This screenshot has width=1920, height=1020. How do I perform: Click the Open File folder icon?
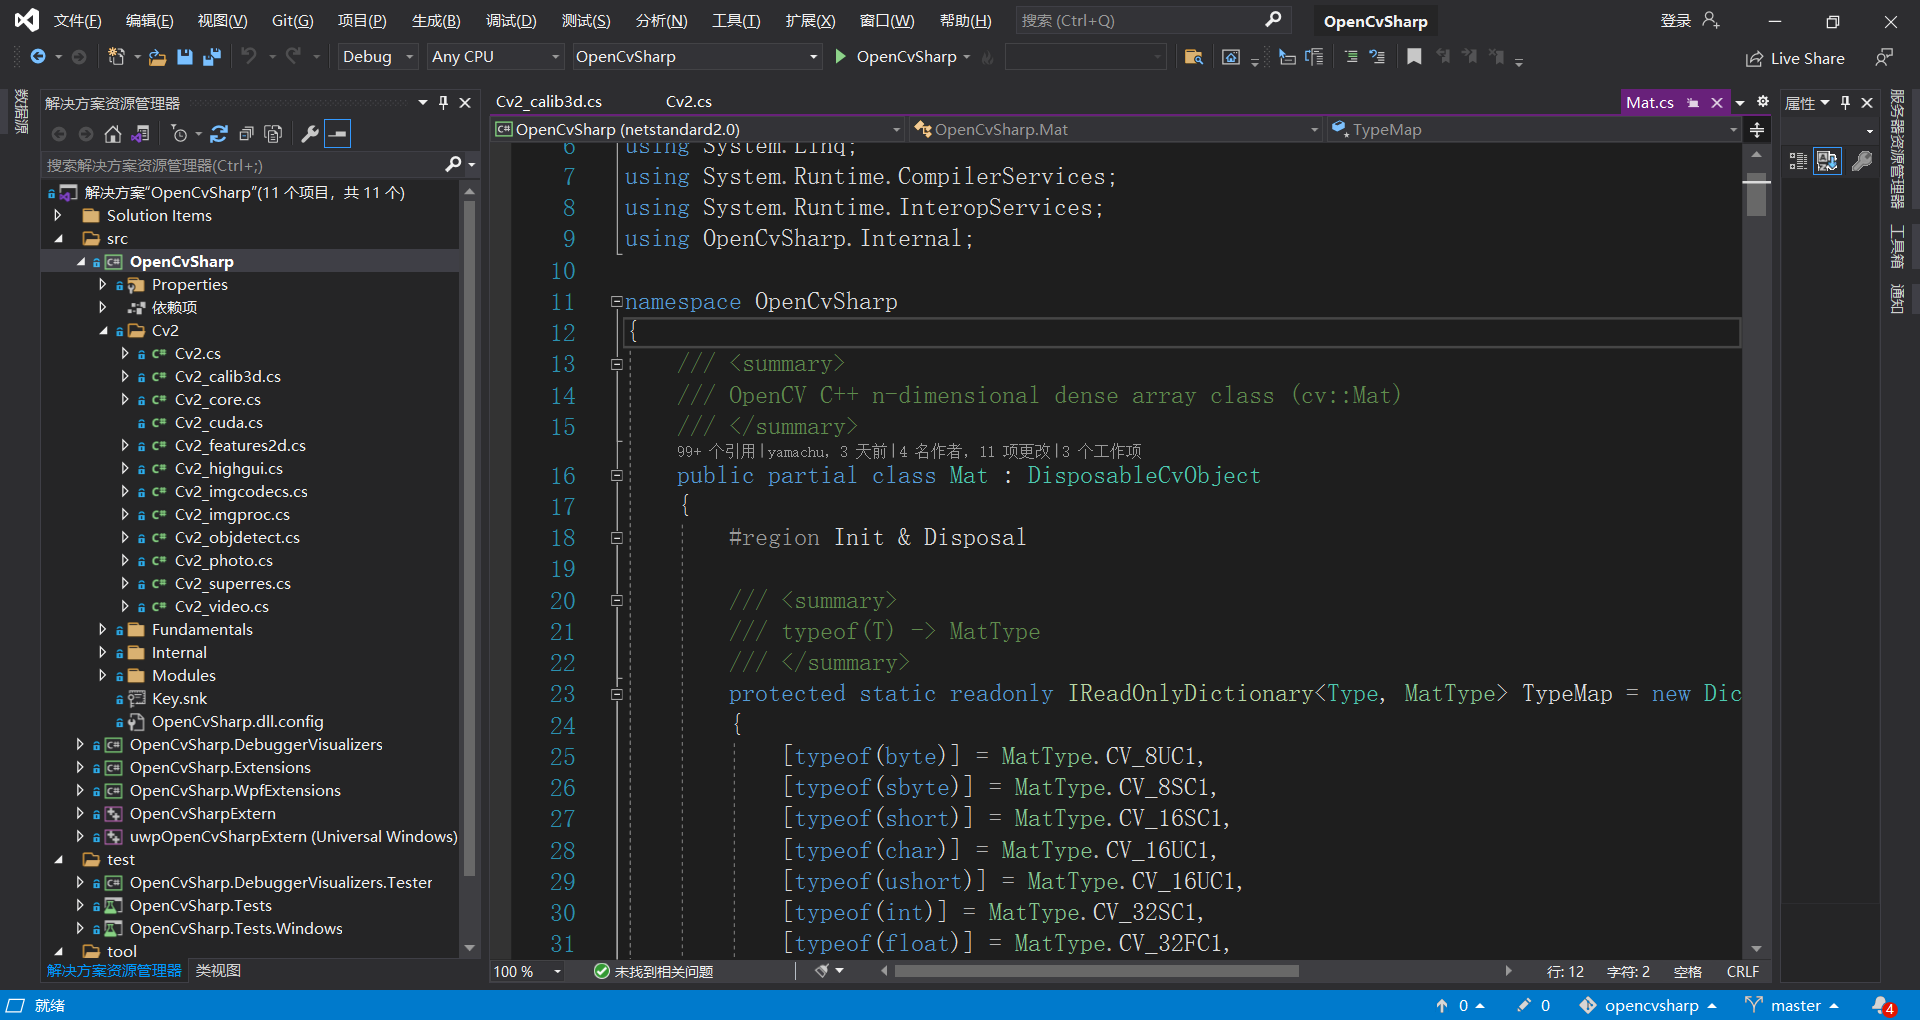pos(157,57)
